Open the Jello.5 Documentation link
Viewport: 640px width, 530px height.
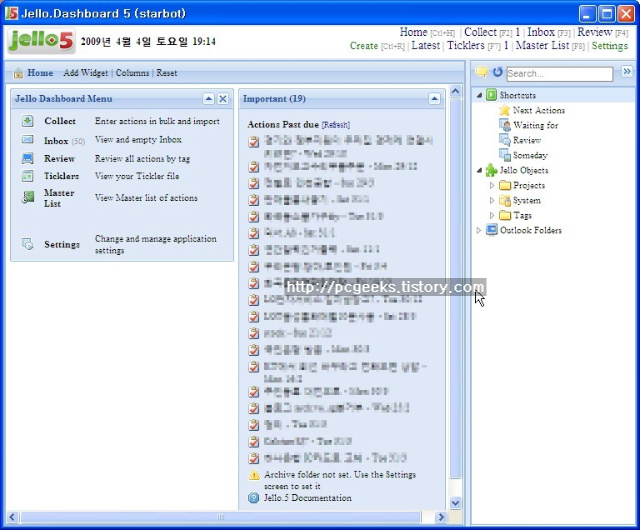307,498
